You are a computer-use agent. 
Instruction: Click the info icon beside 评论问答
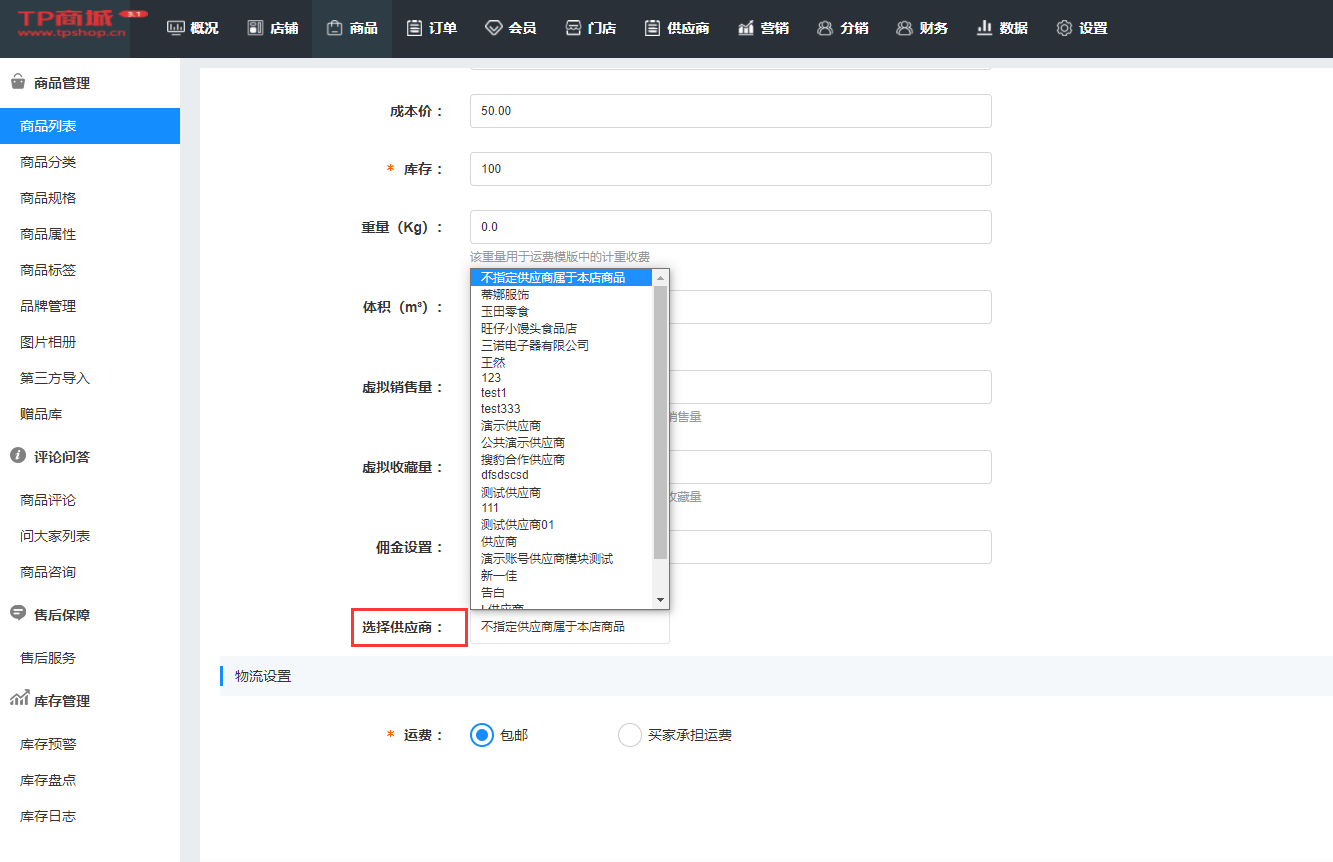(18, 456)
